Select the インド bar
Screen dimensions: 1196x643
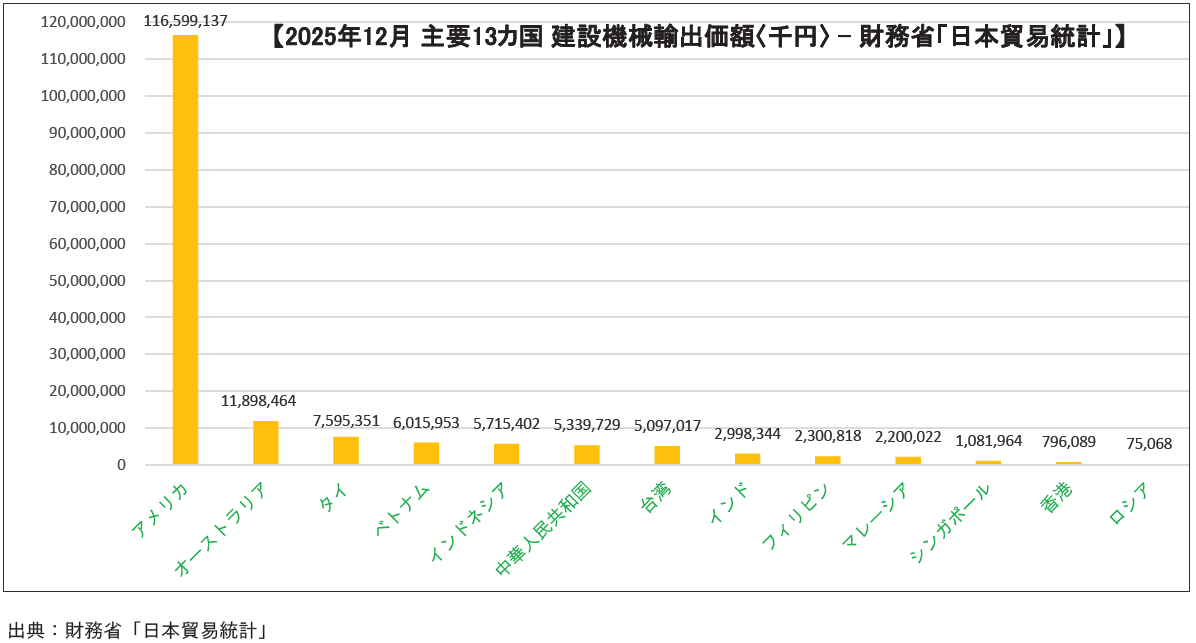pyautogui.click(x=747, y=459)
